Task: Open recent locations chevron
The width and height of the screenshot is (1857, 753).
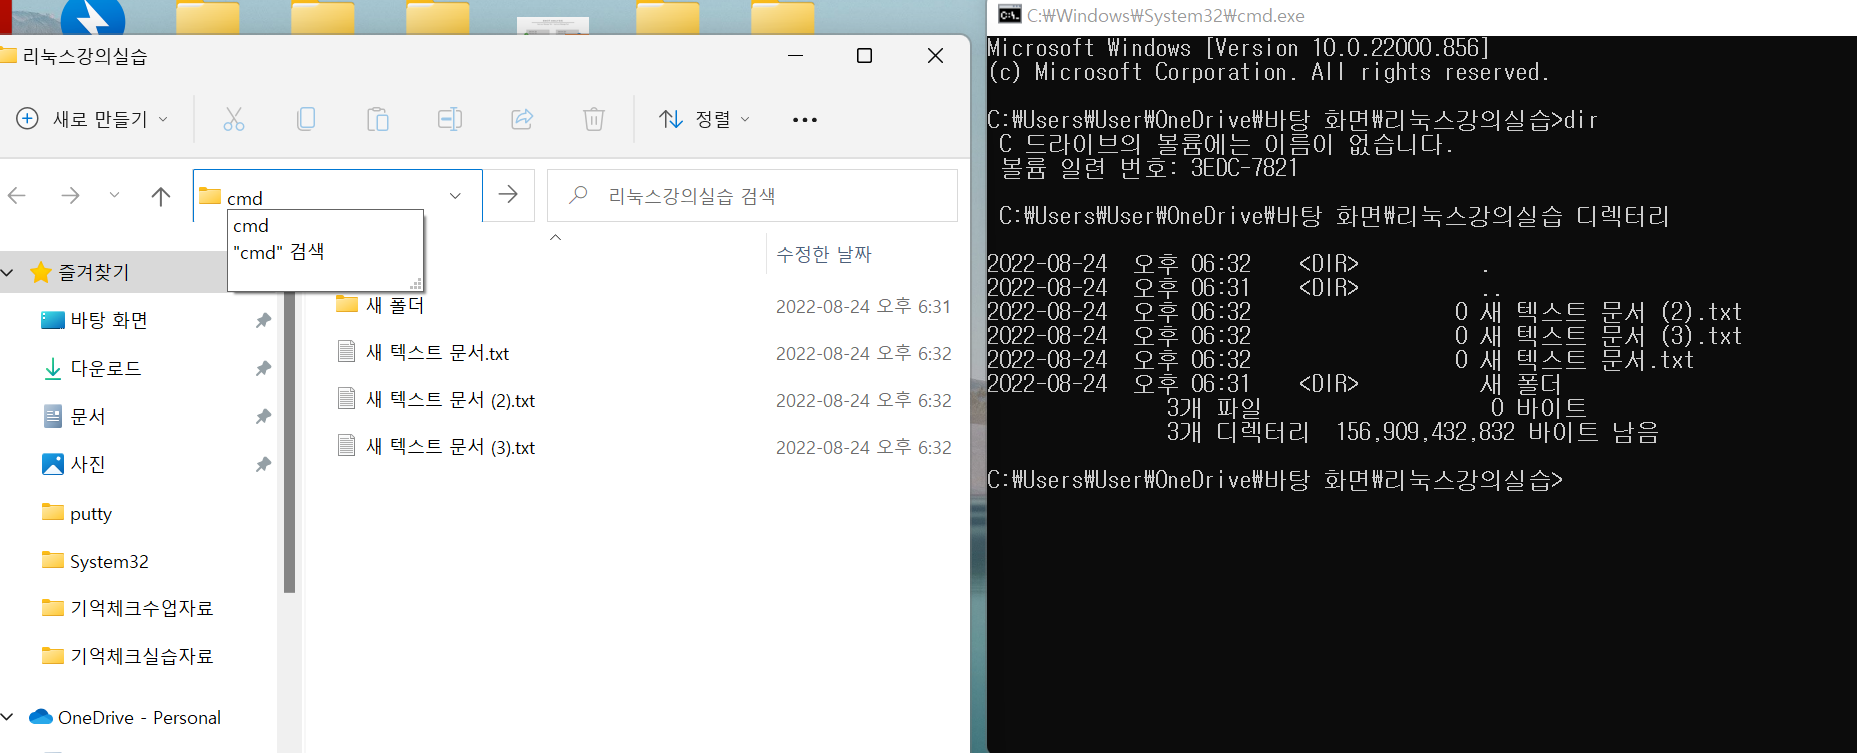Action: 114,195
